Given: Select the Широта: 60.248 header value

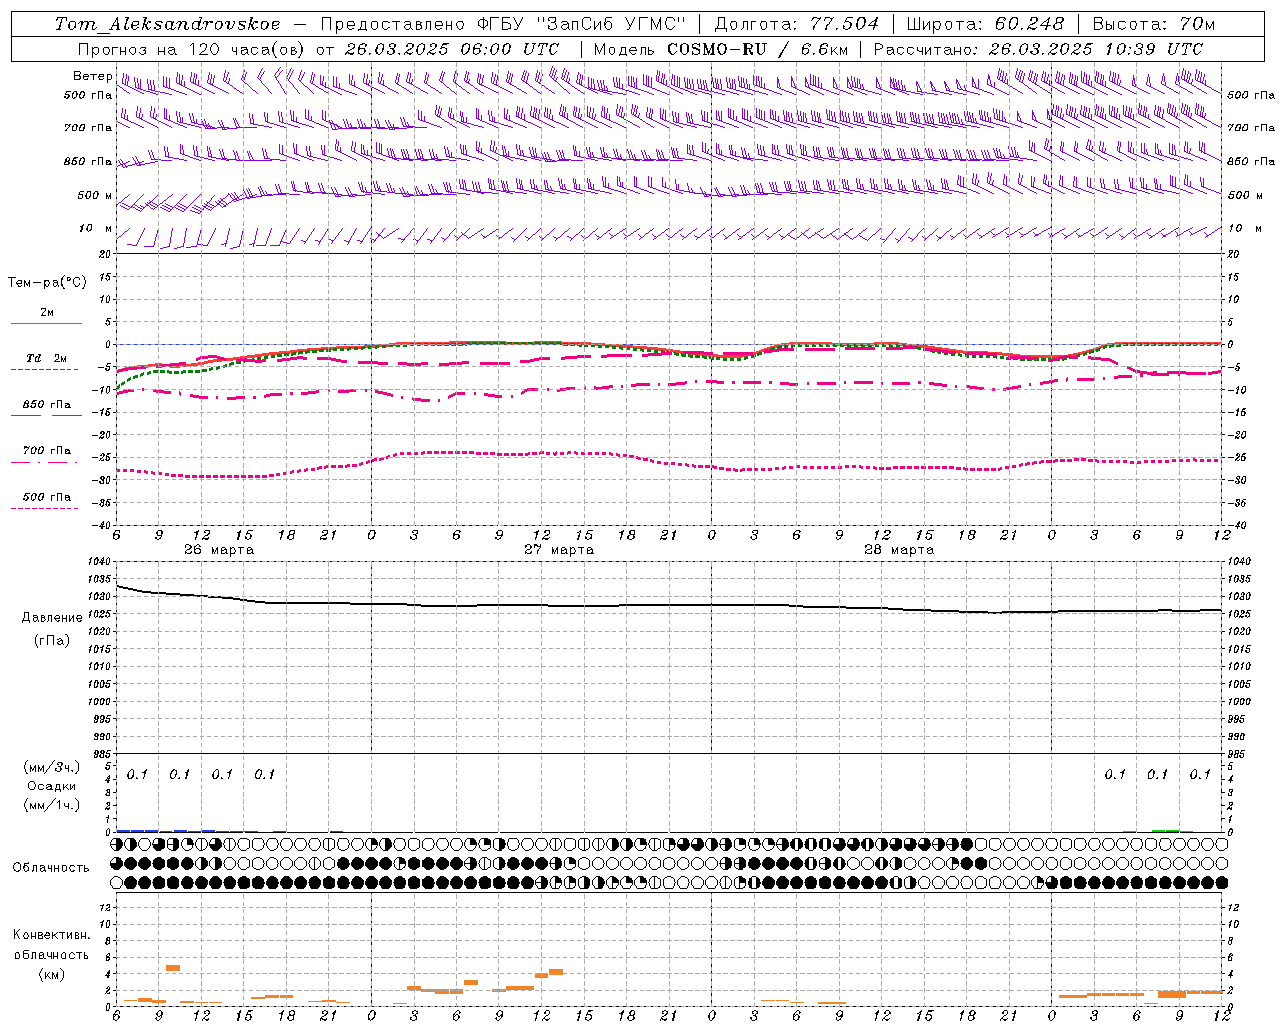Looking at the screenshot, I should coord(986,24).
